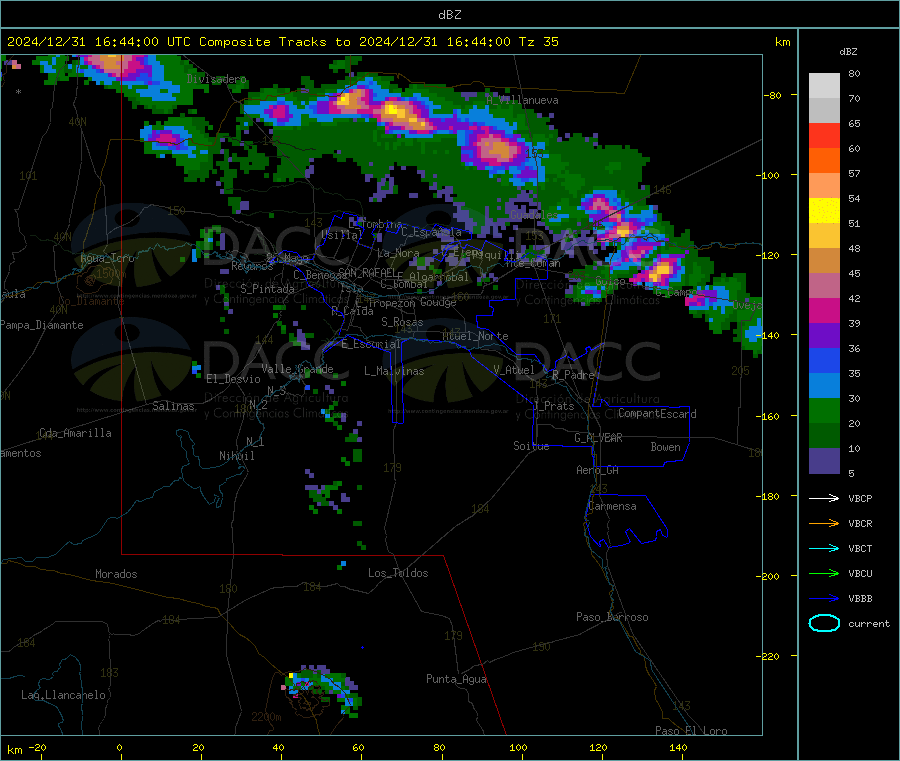The width and height of the screenshot is (900, 761).
Task: Click the Carmensa map label
Action: (x=612, y=506)
